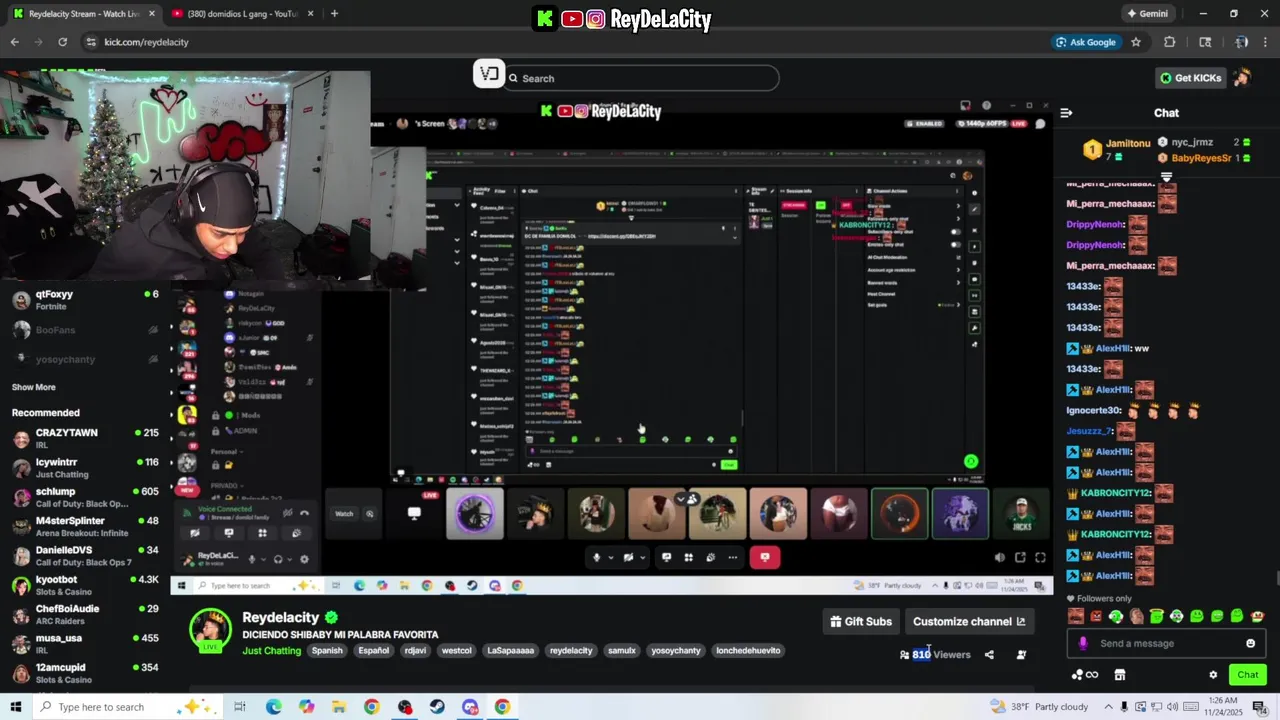1280x720 pixels.
Task: Click the KICKs balance infinity icon
Action: [x=1085, y=675]
